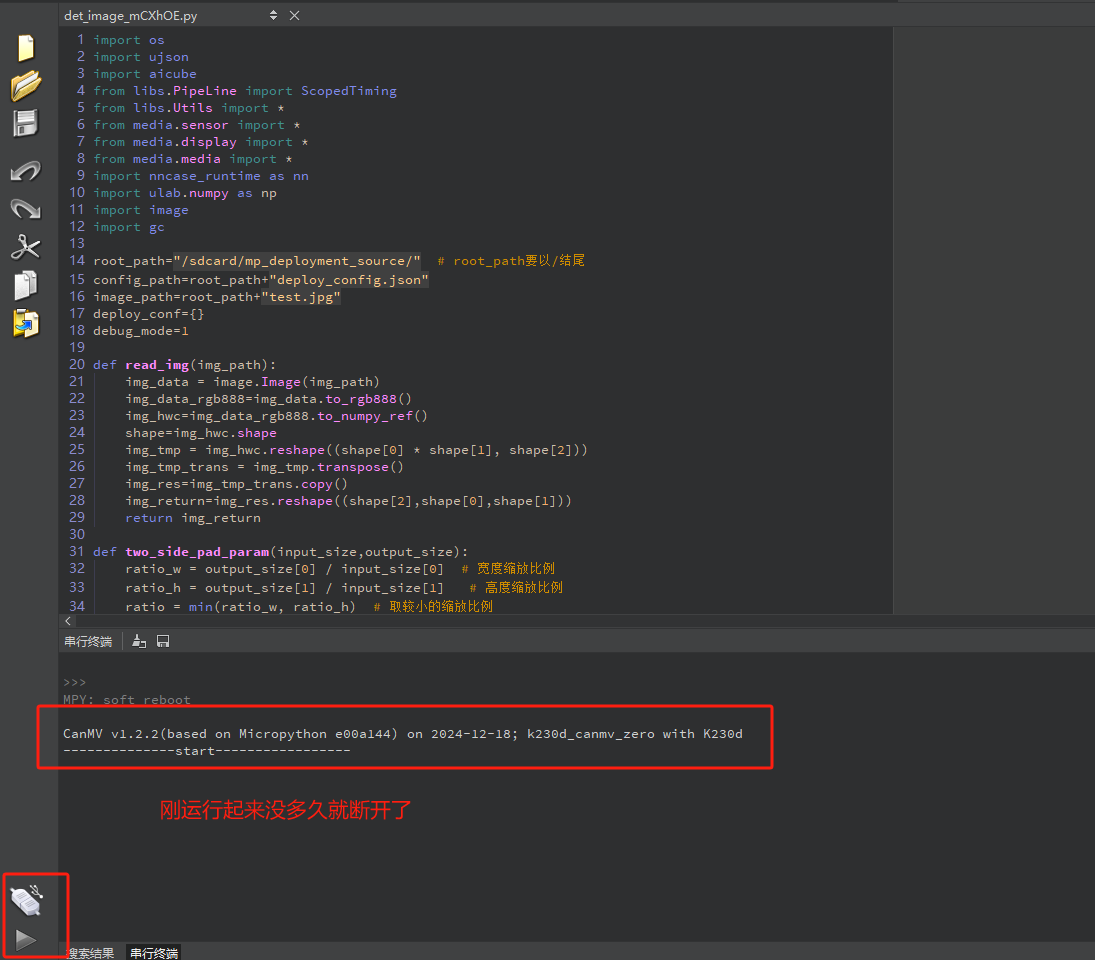Open the file switcher dropdown for det_image_mCXhOE.py
The height and width of the screenshot is (960, 1095).
[x=274, y=16]
